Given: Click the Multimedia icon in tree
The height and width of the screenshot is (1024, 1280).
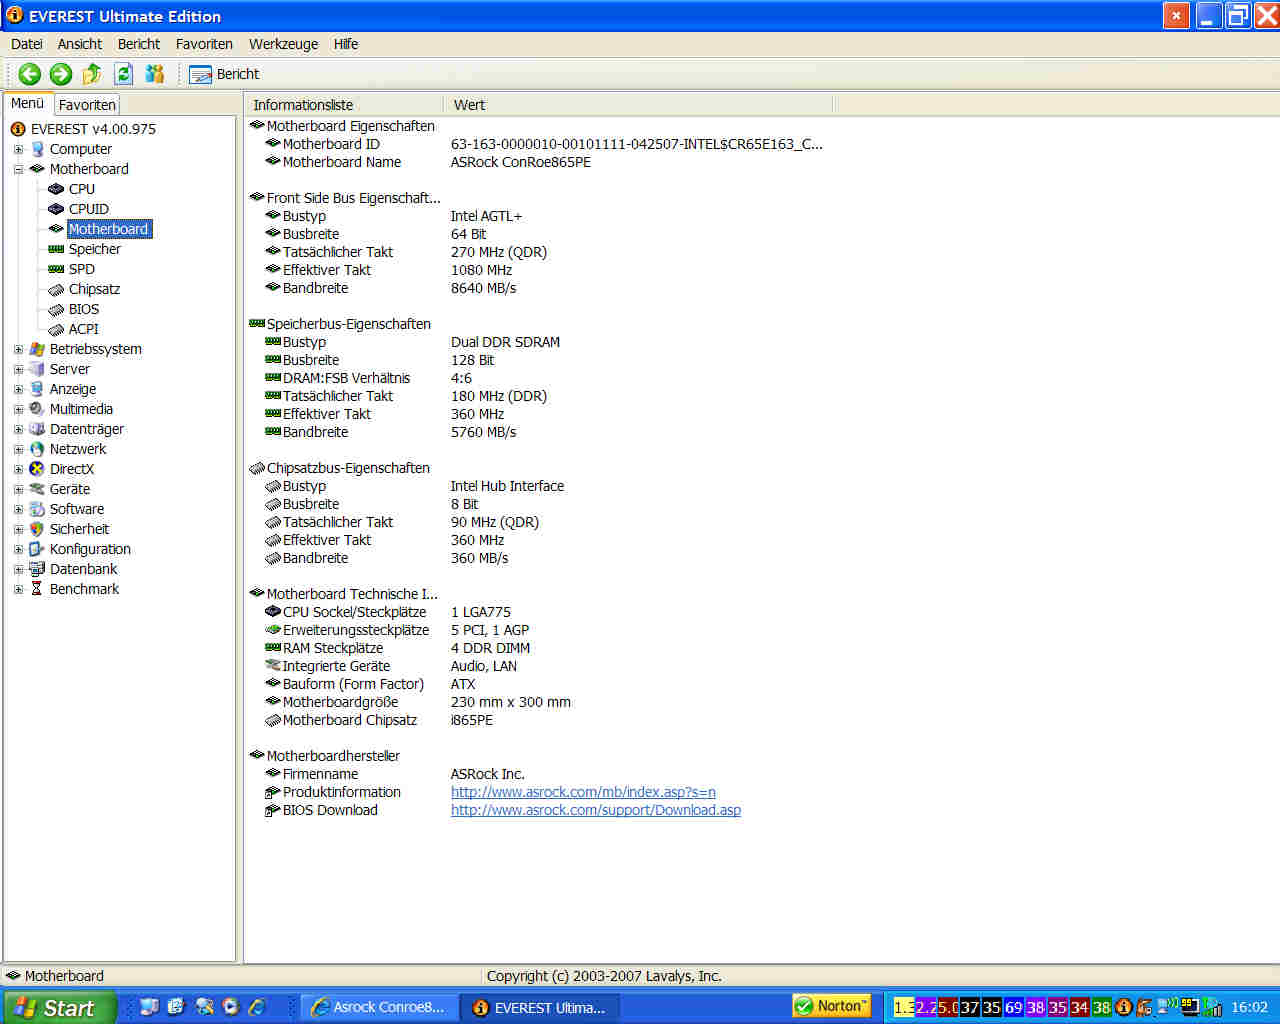Looking at the screenshot, I should (37, 409).
